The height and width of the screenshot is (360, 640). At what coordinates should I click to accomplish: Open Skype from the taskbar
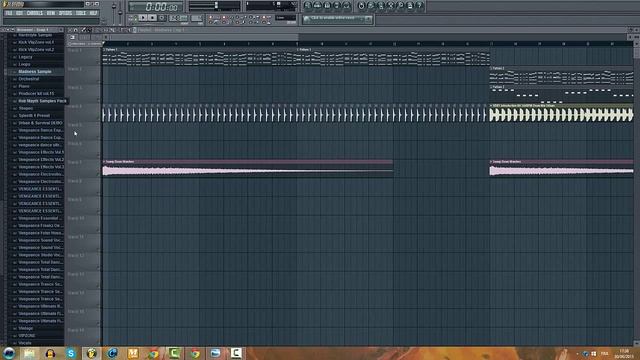(x=71, y=353)
